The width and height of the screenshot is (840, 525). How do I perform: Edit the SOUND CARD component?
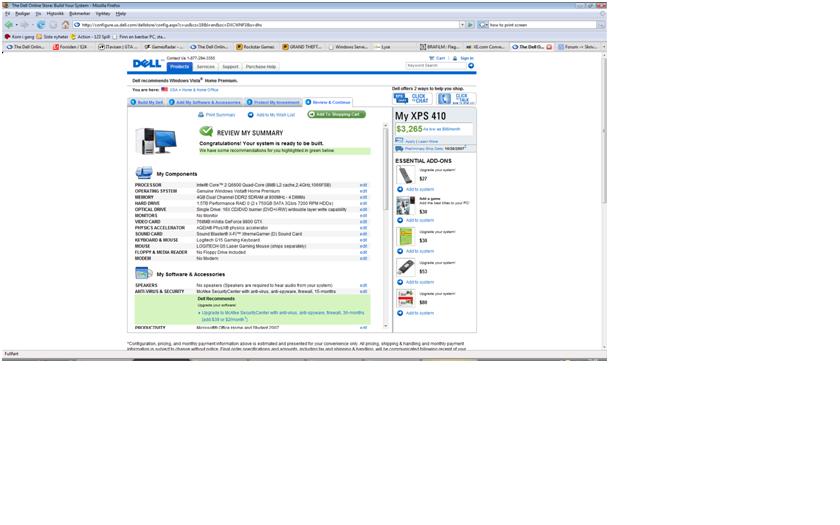363,234
